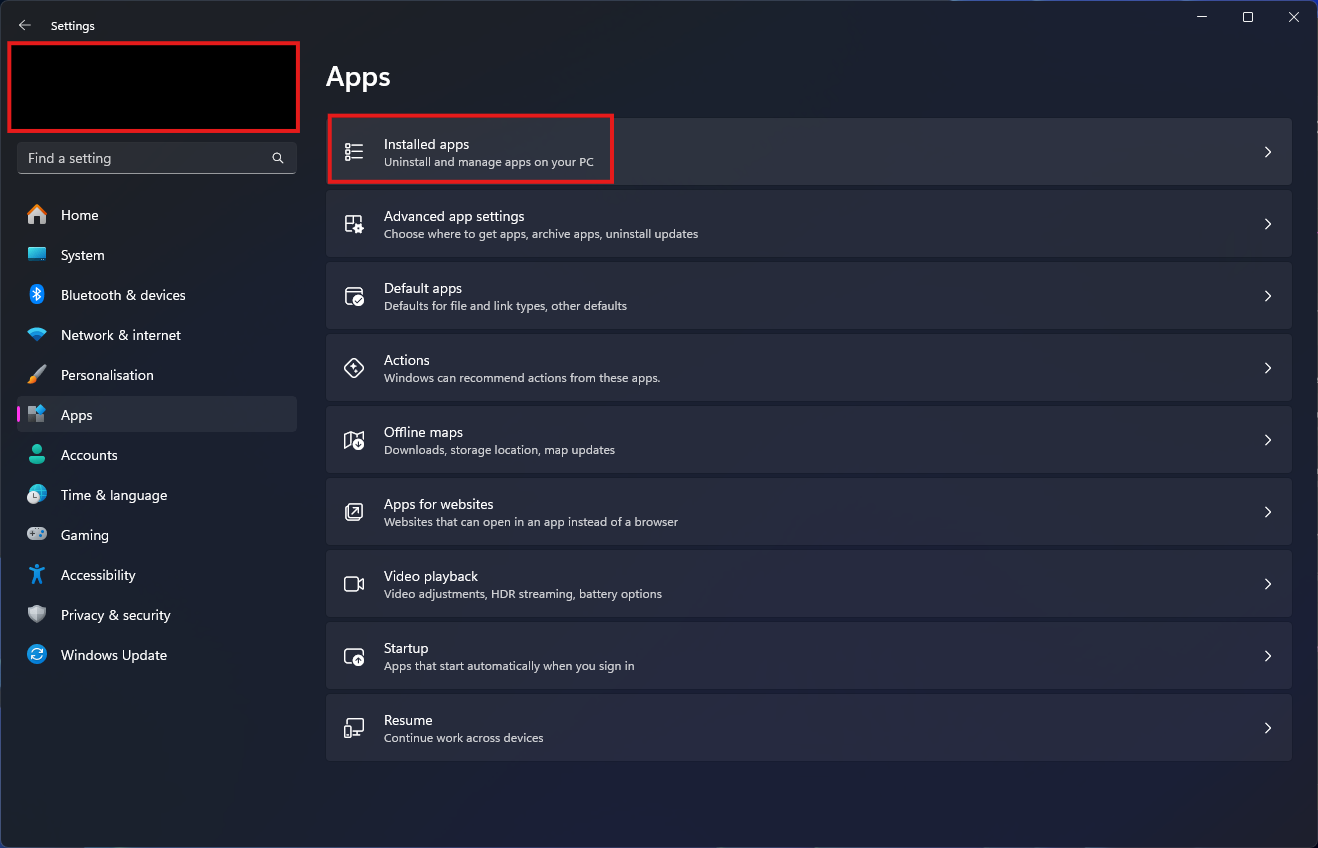Click the Actions diamond icon
Image resolution: width=1318 pixels, height=848 pixels.
coord(354,368)
